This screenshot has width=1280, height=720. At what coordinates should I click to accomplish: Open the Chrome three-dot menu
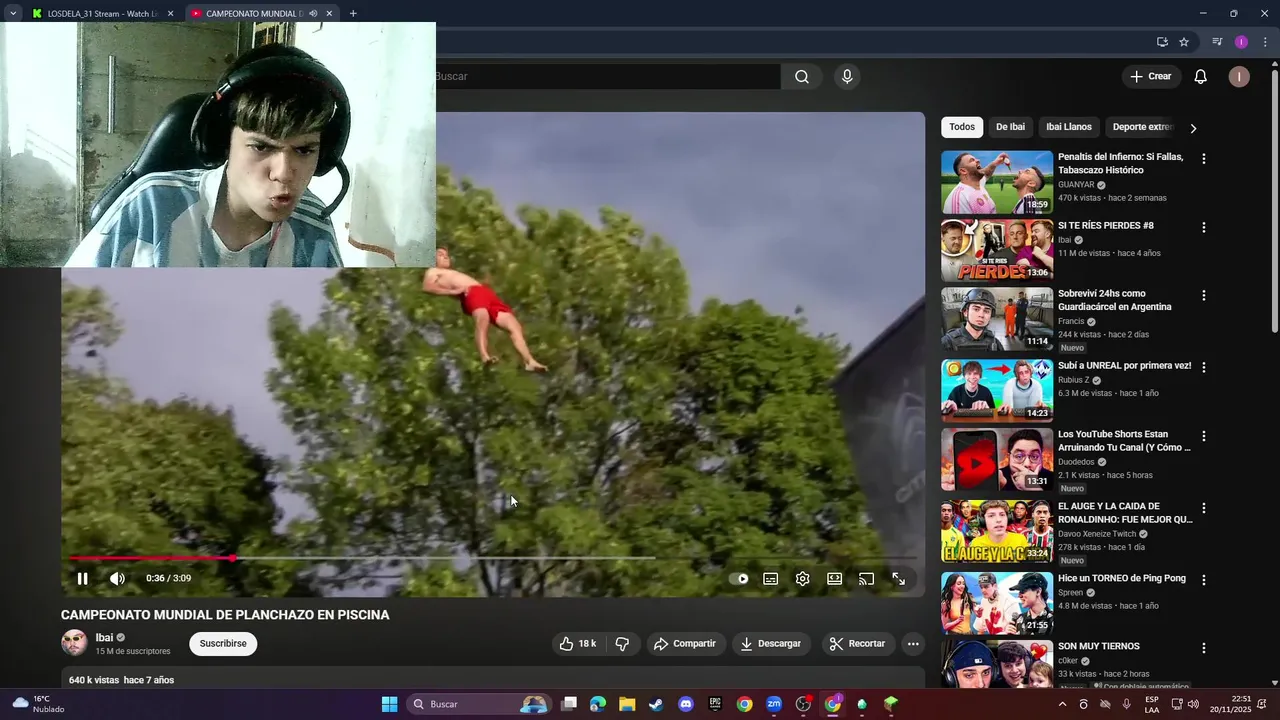pos(1265,42)
